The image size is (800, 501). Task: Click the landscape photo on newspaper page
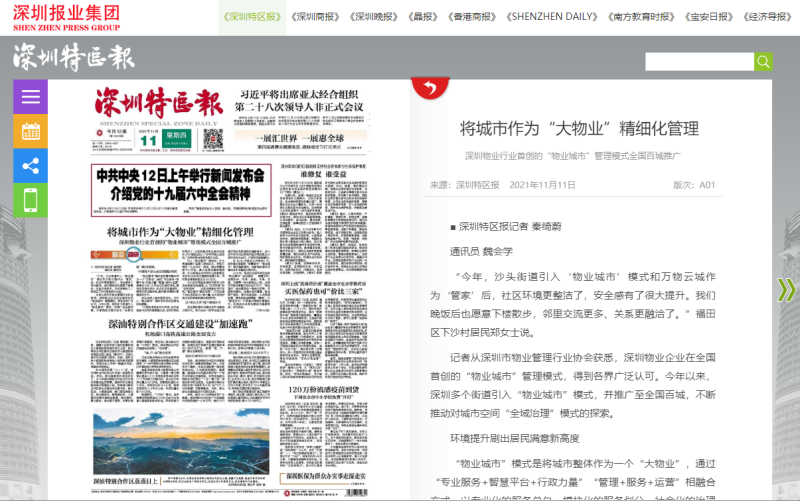point(181,442)
